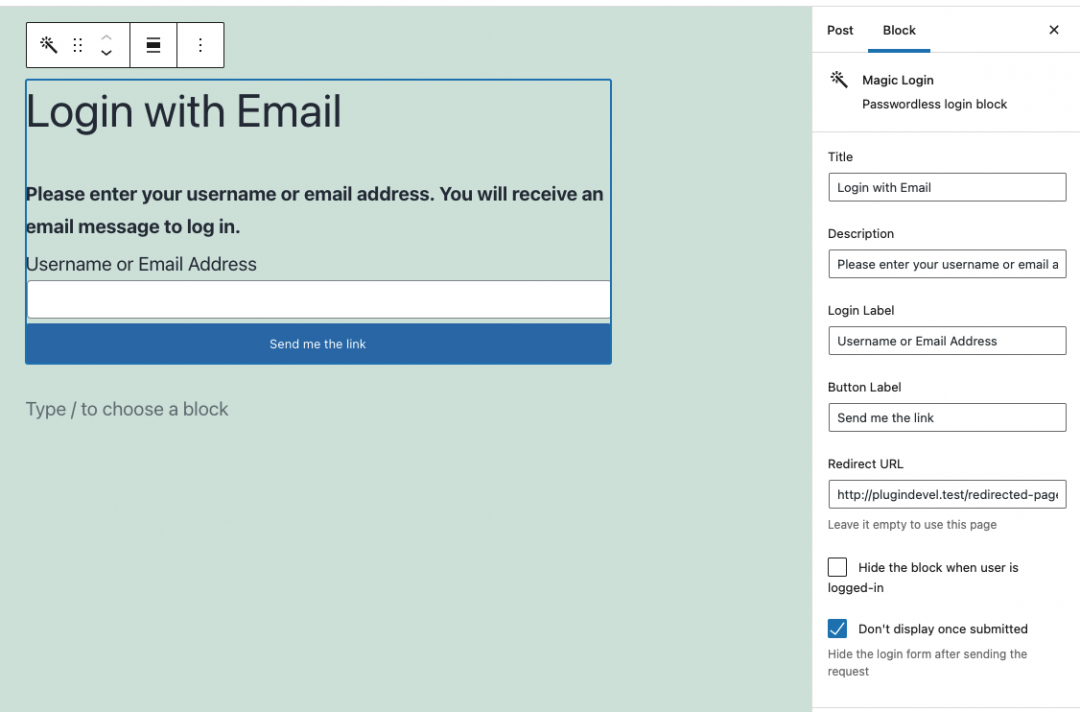Toggle the 'Don't display once submitted' option off
Screen dimensions: 1080x712
click(837, 628)
